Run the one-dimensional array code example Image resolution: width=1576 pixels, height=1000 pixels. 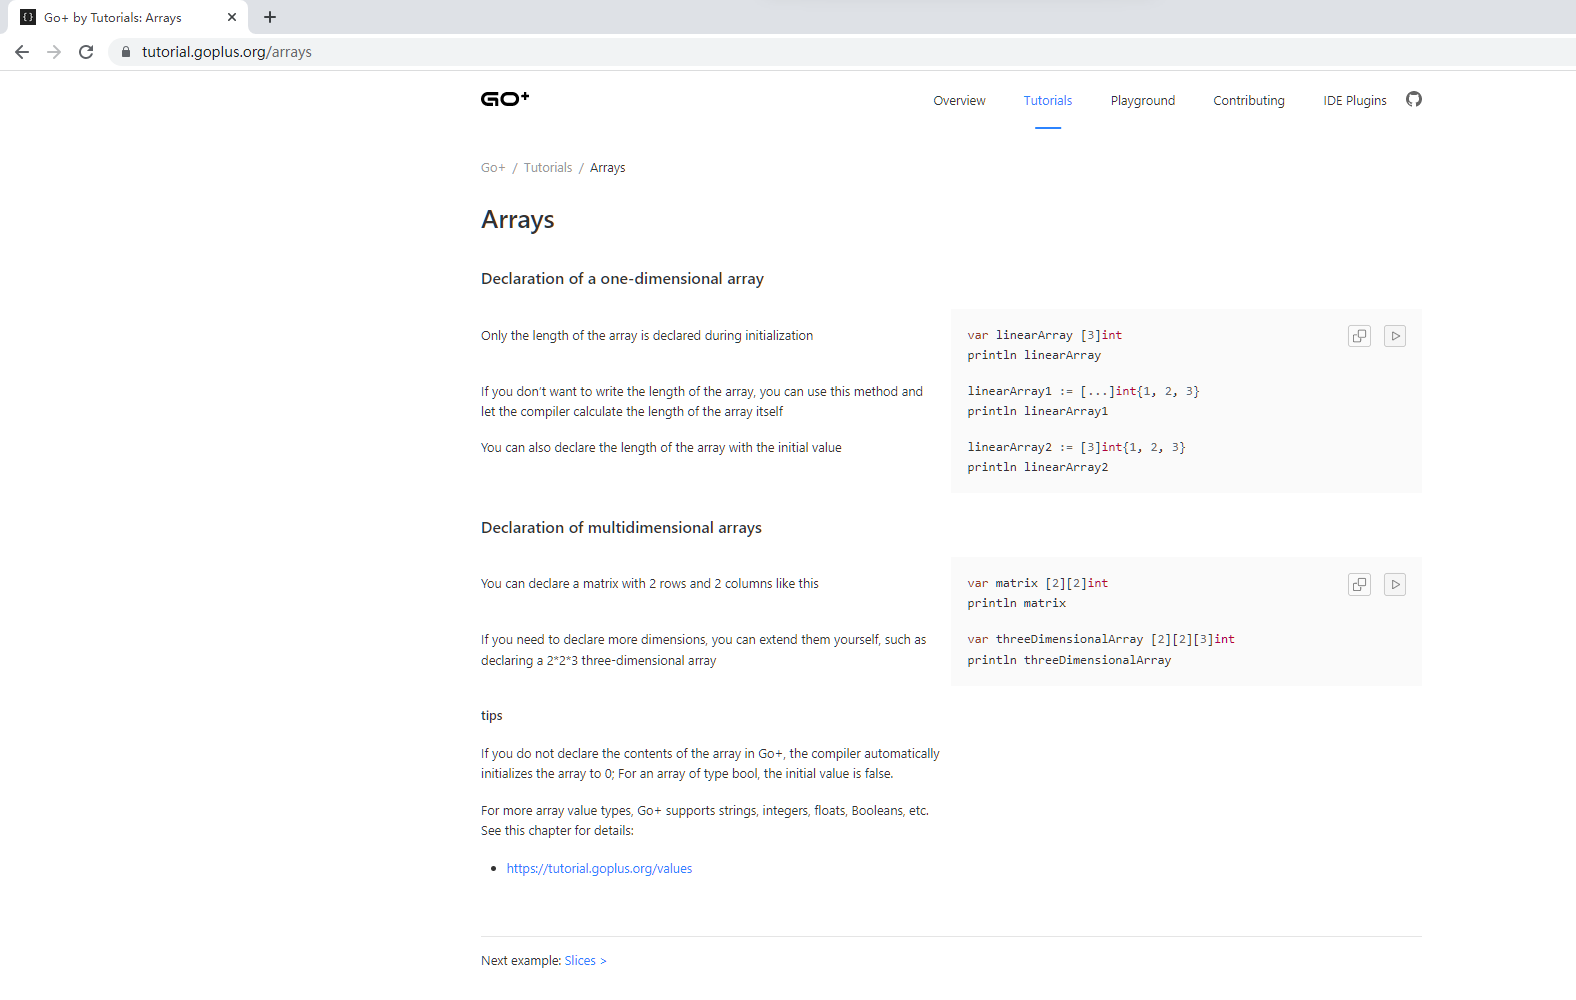pyautogui.click(x=1395, y=336)
